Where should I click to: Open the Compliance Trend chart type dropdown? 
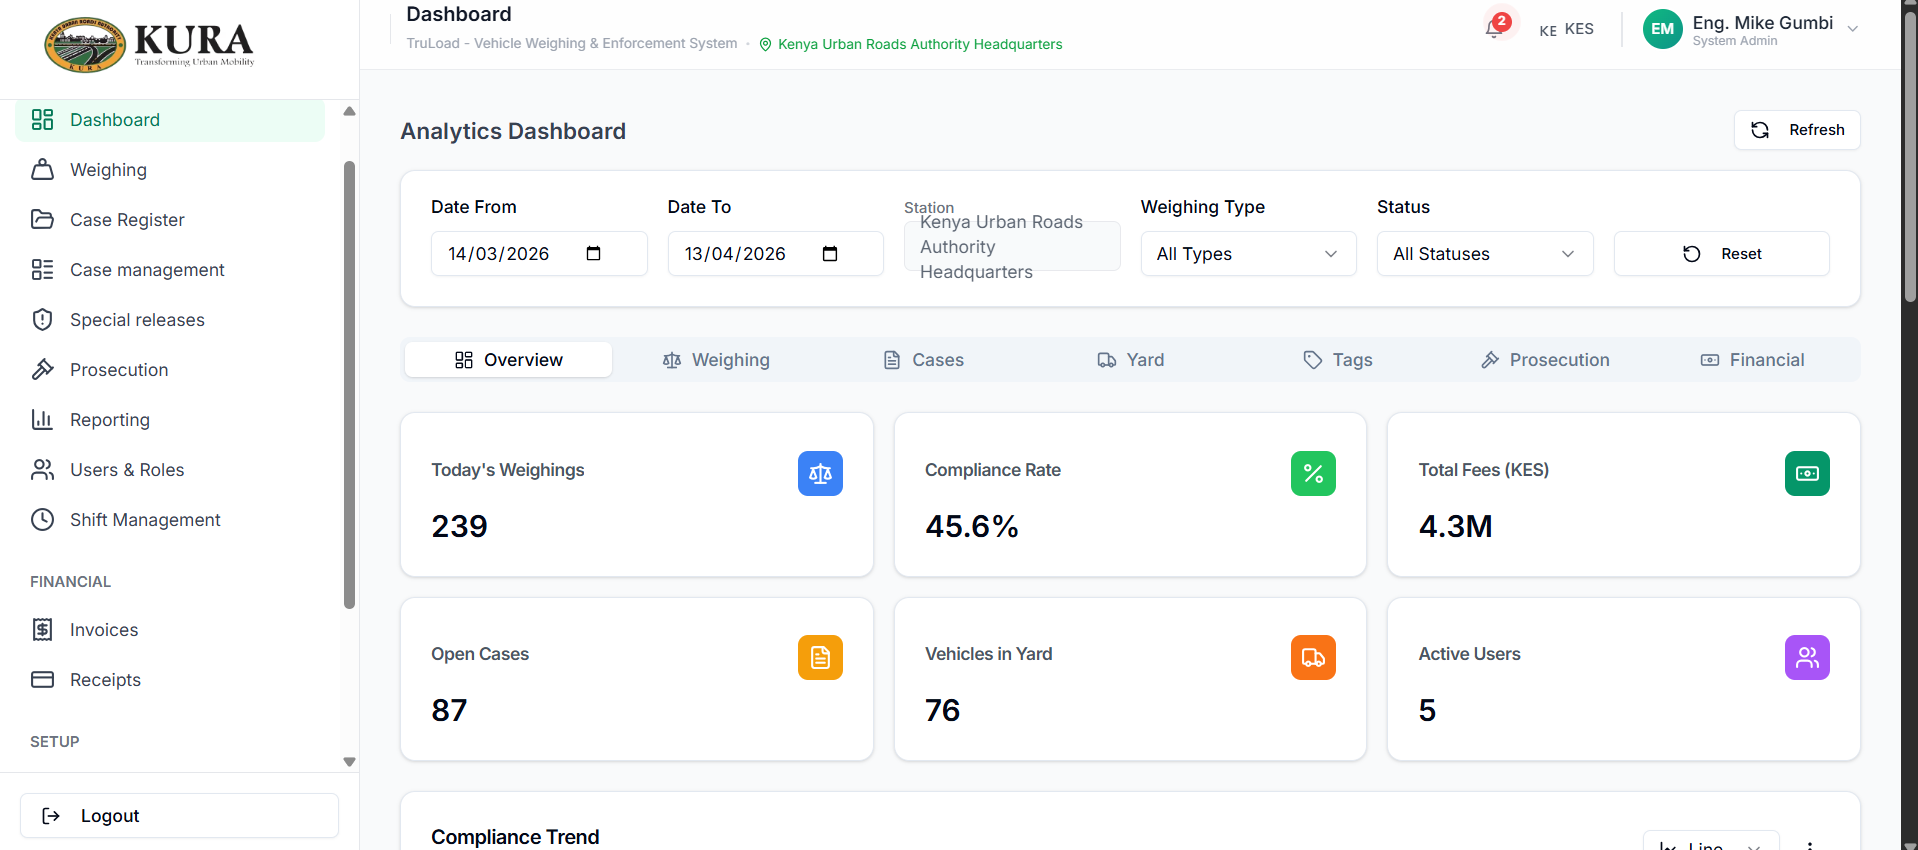click(x=1710, y=842)
